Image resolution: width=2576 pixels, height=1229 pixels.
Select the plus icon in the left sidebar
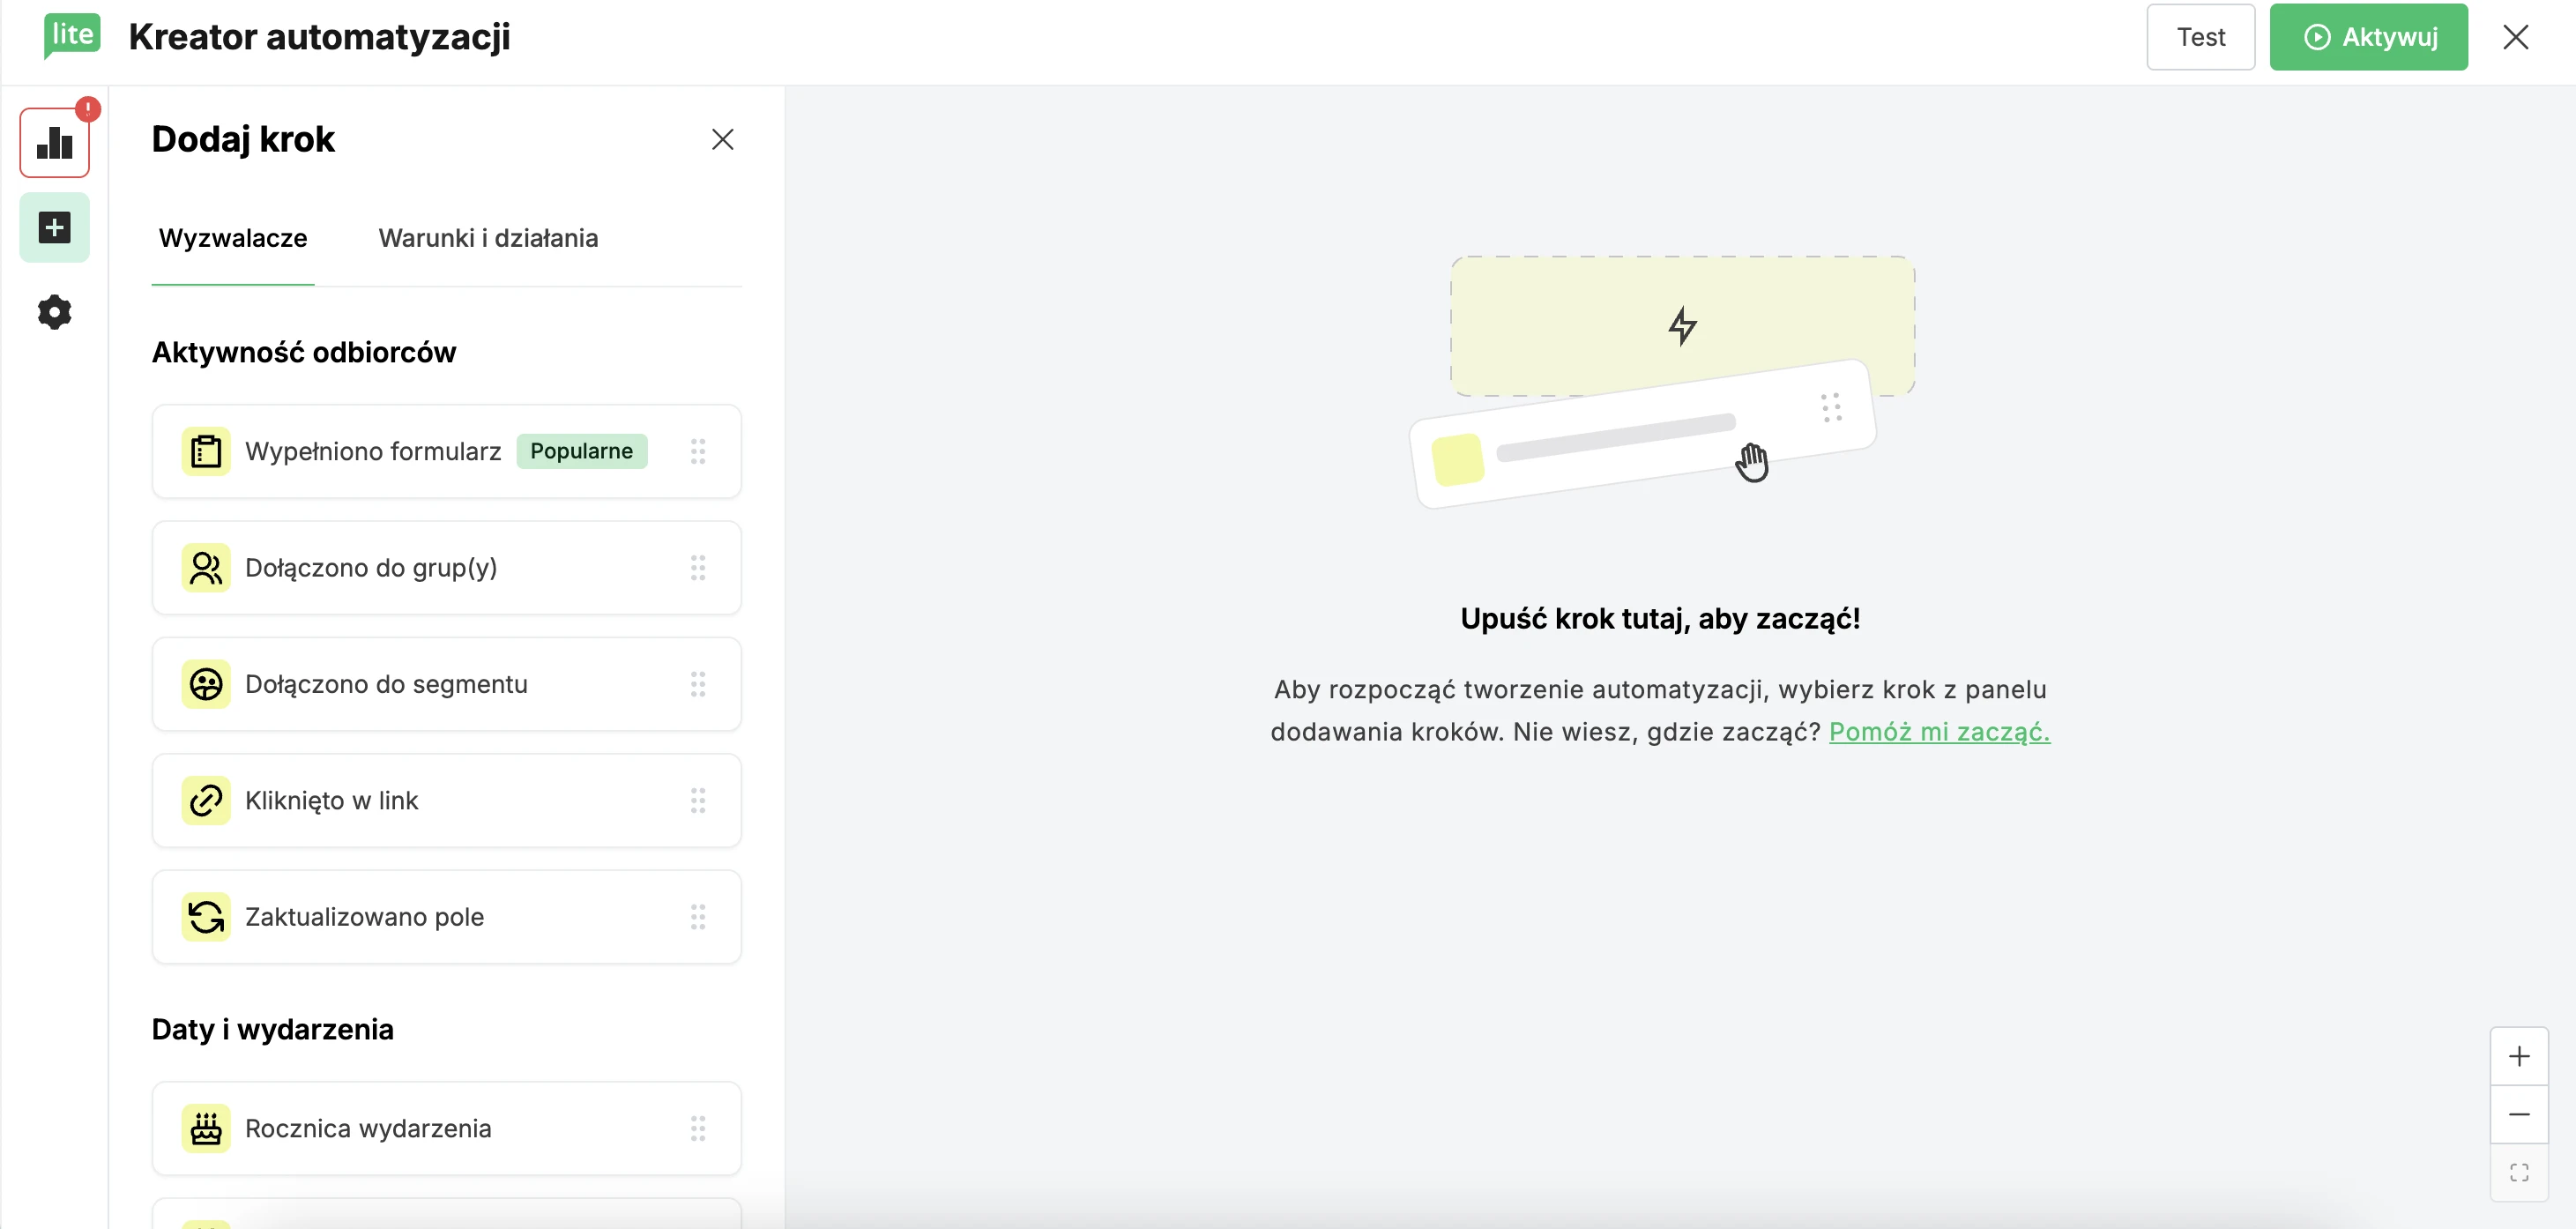[54, 227]
